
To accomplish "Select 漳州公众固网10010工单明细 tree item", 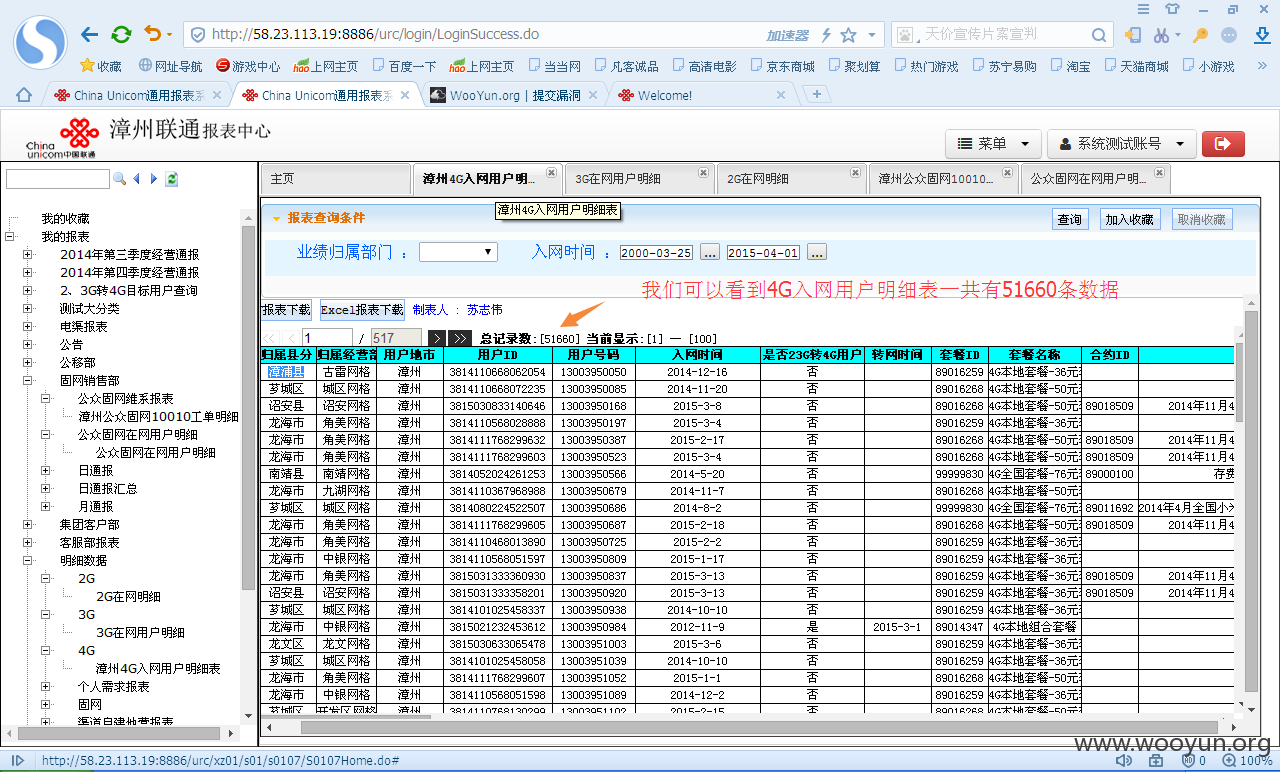I will (x=158, y=417).
